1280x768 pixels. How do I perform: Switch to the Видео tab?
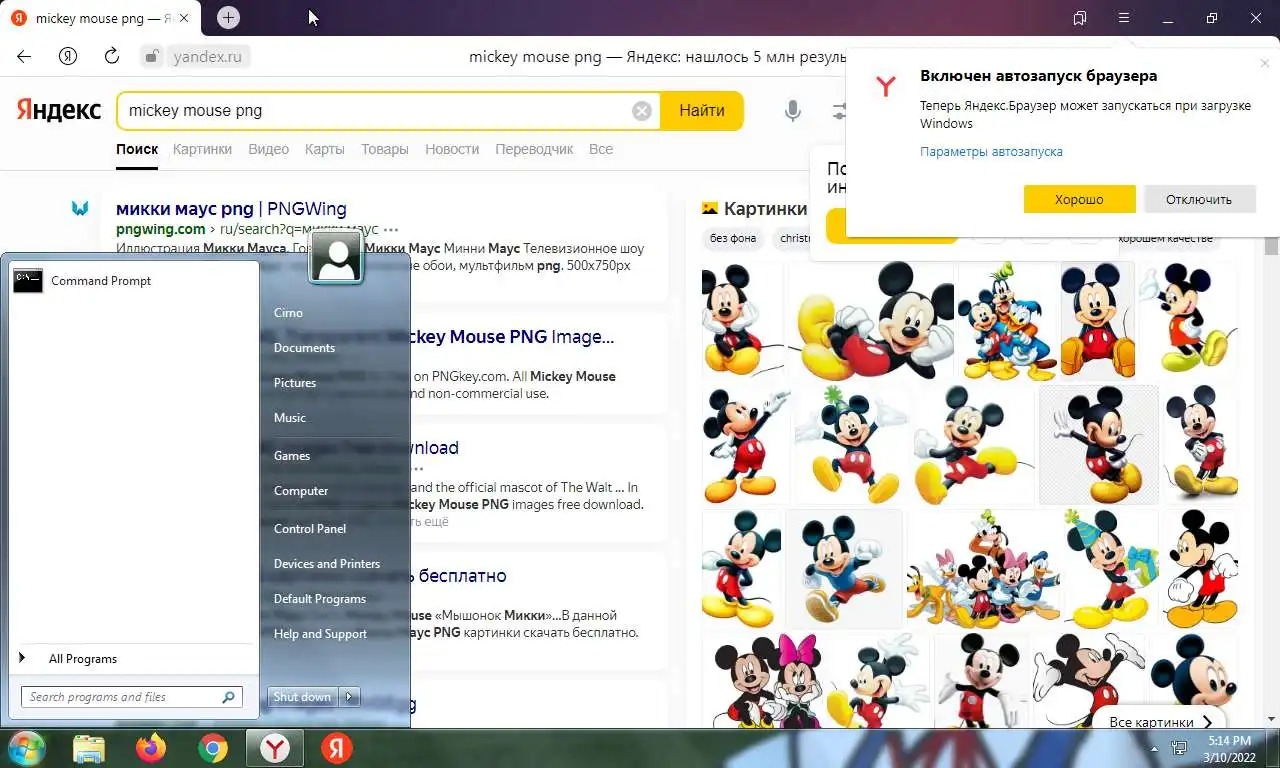[268, 149]
